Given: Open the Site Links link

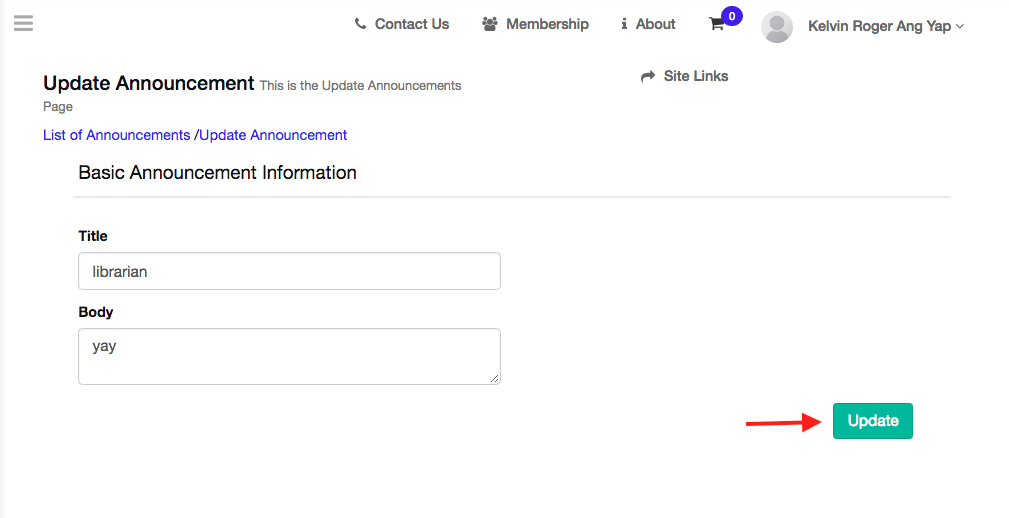Looking at the screenshot, I should tap(695, 76).
